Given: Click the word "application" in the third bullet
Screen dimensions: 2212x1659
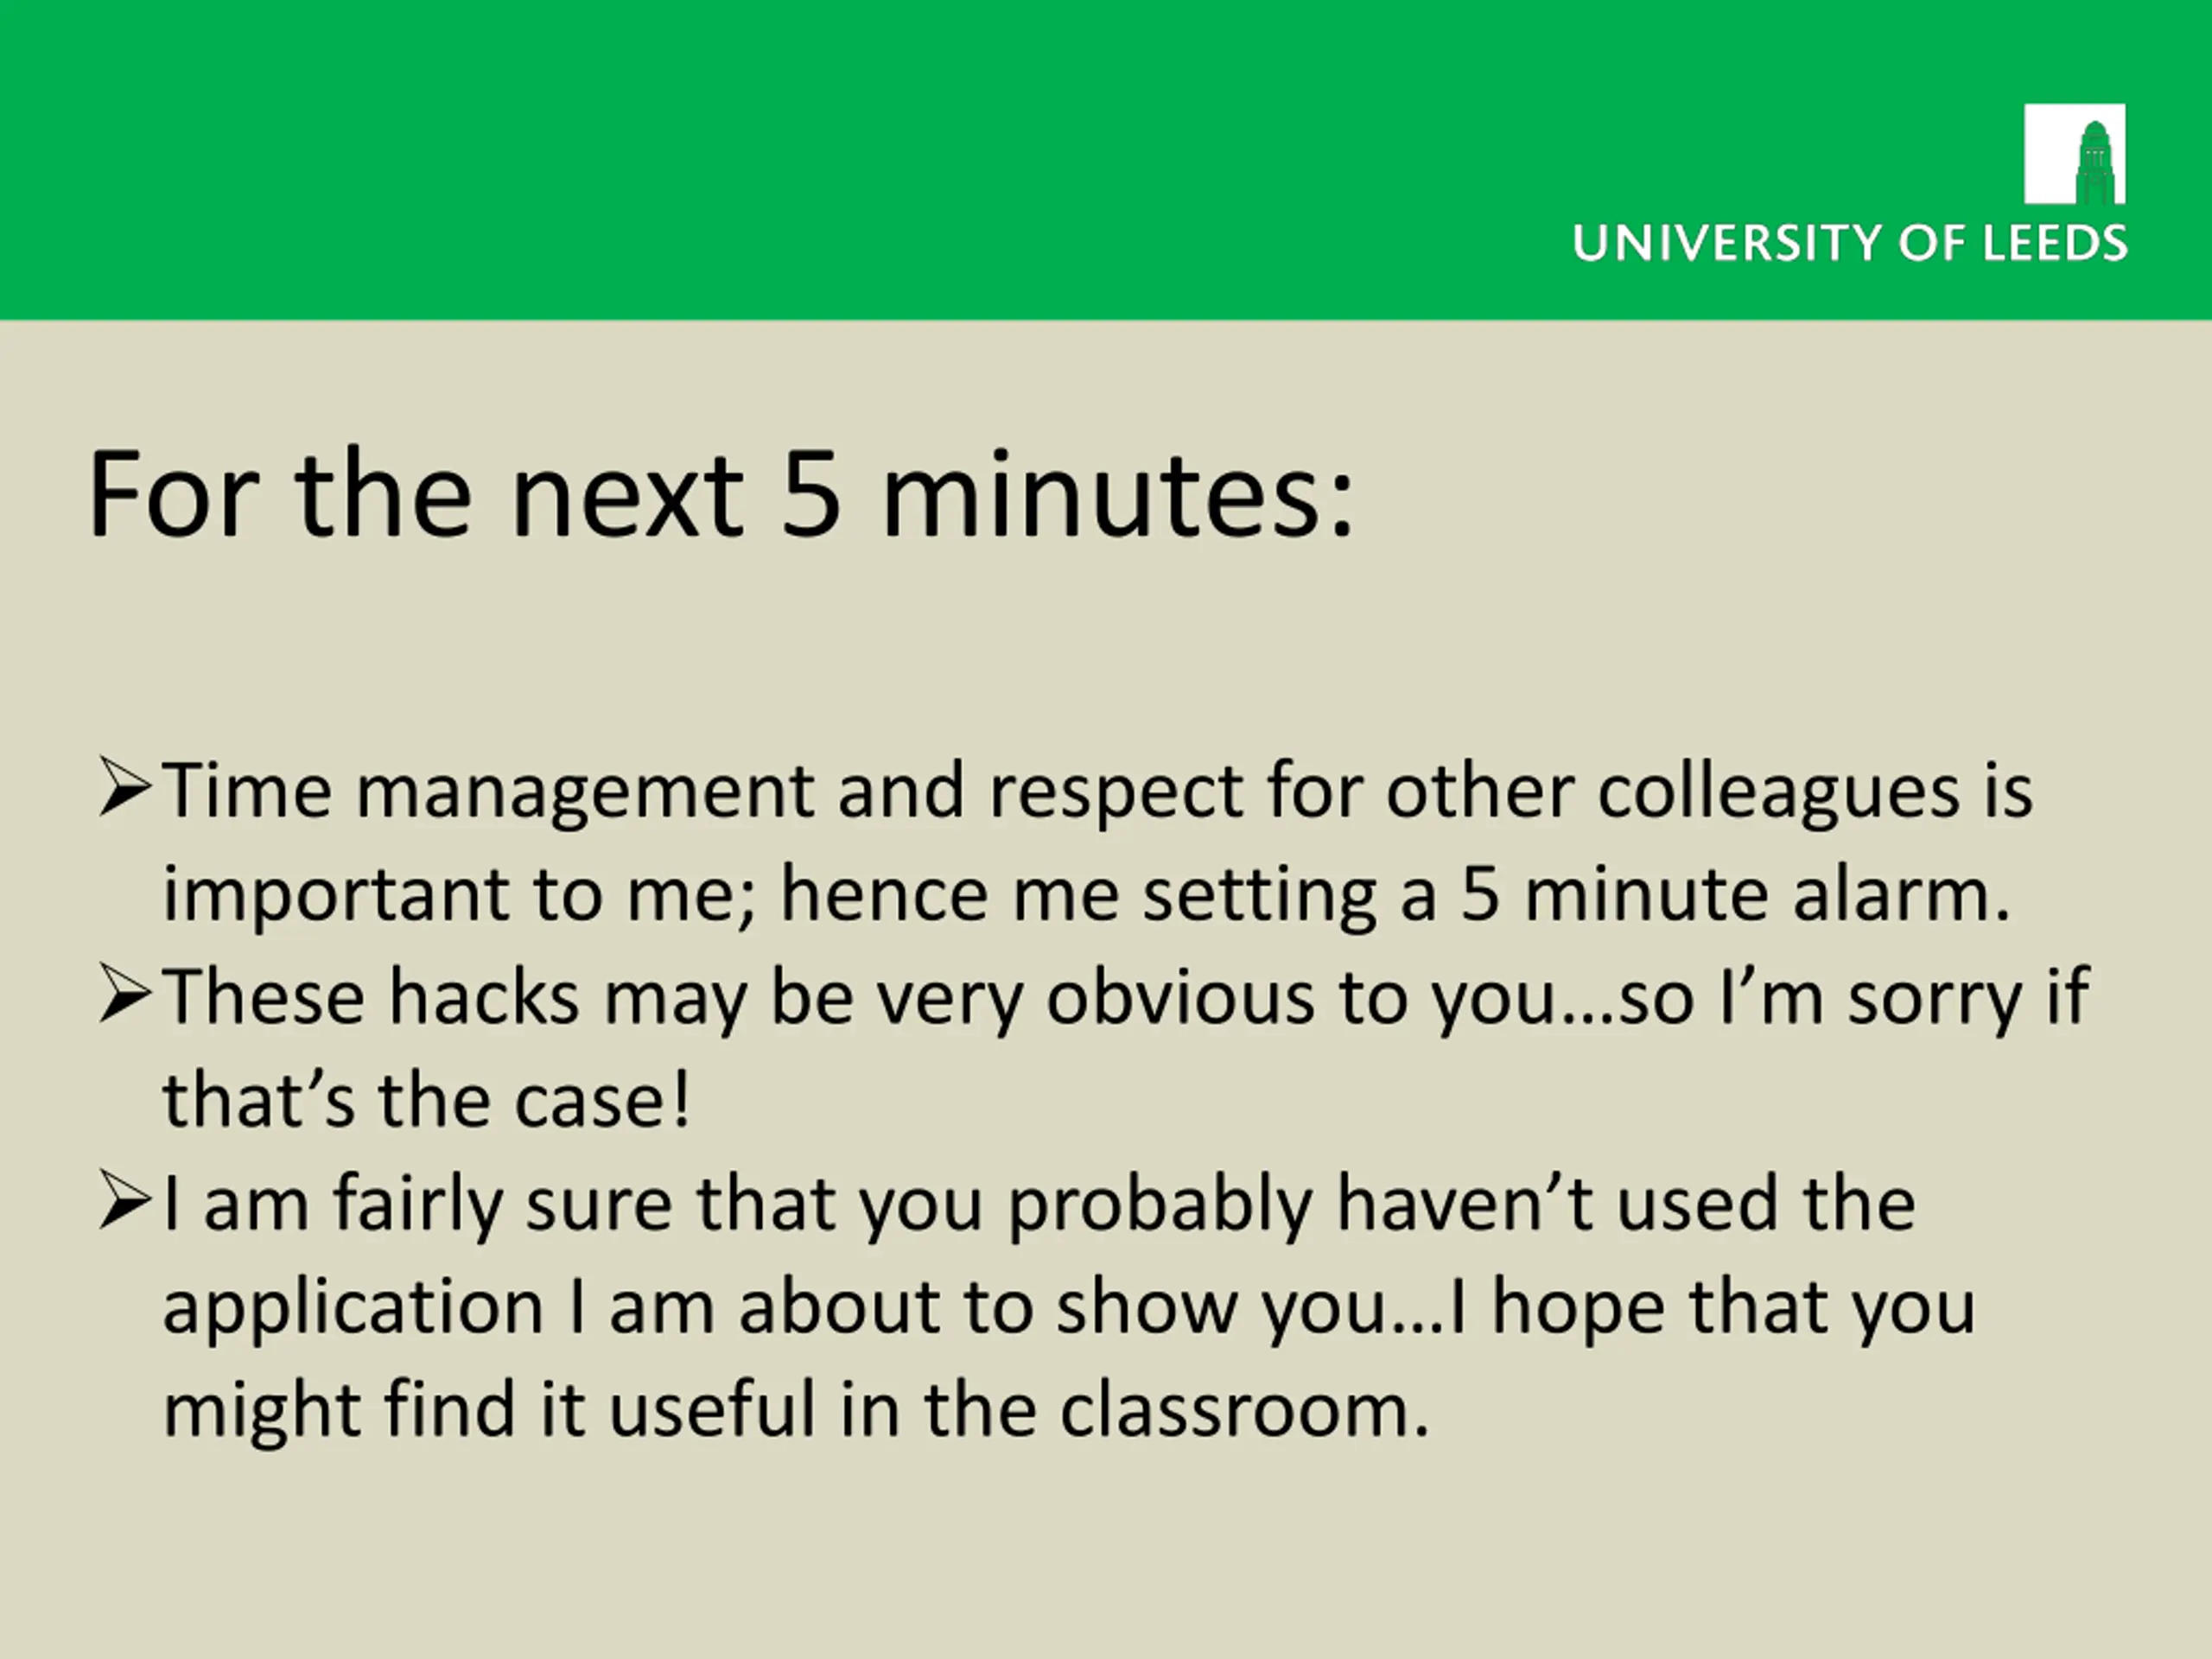Looking at the screenshot, I should pos(353,1307).
